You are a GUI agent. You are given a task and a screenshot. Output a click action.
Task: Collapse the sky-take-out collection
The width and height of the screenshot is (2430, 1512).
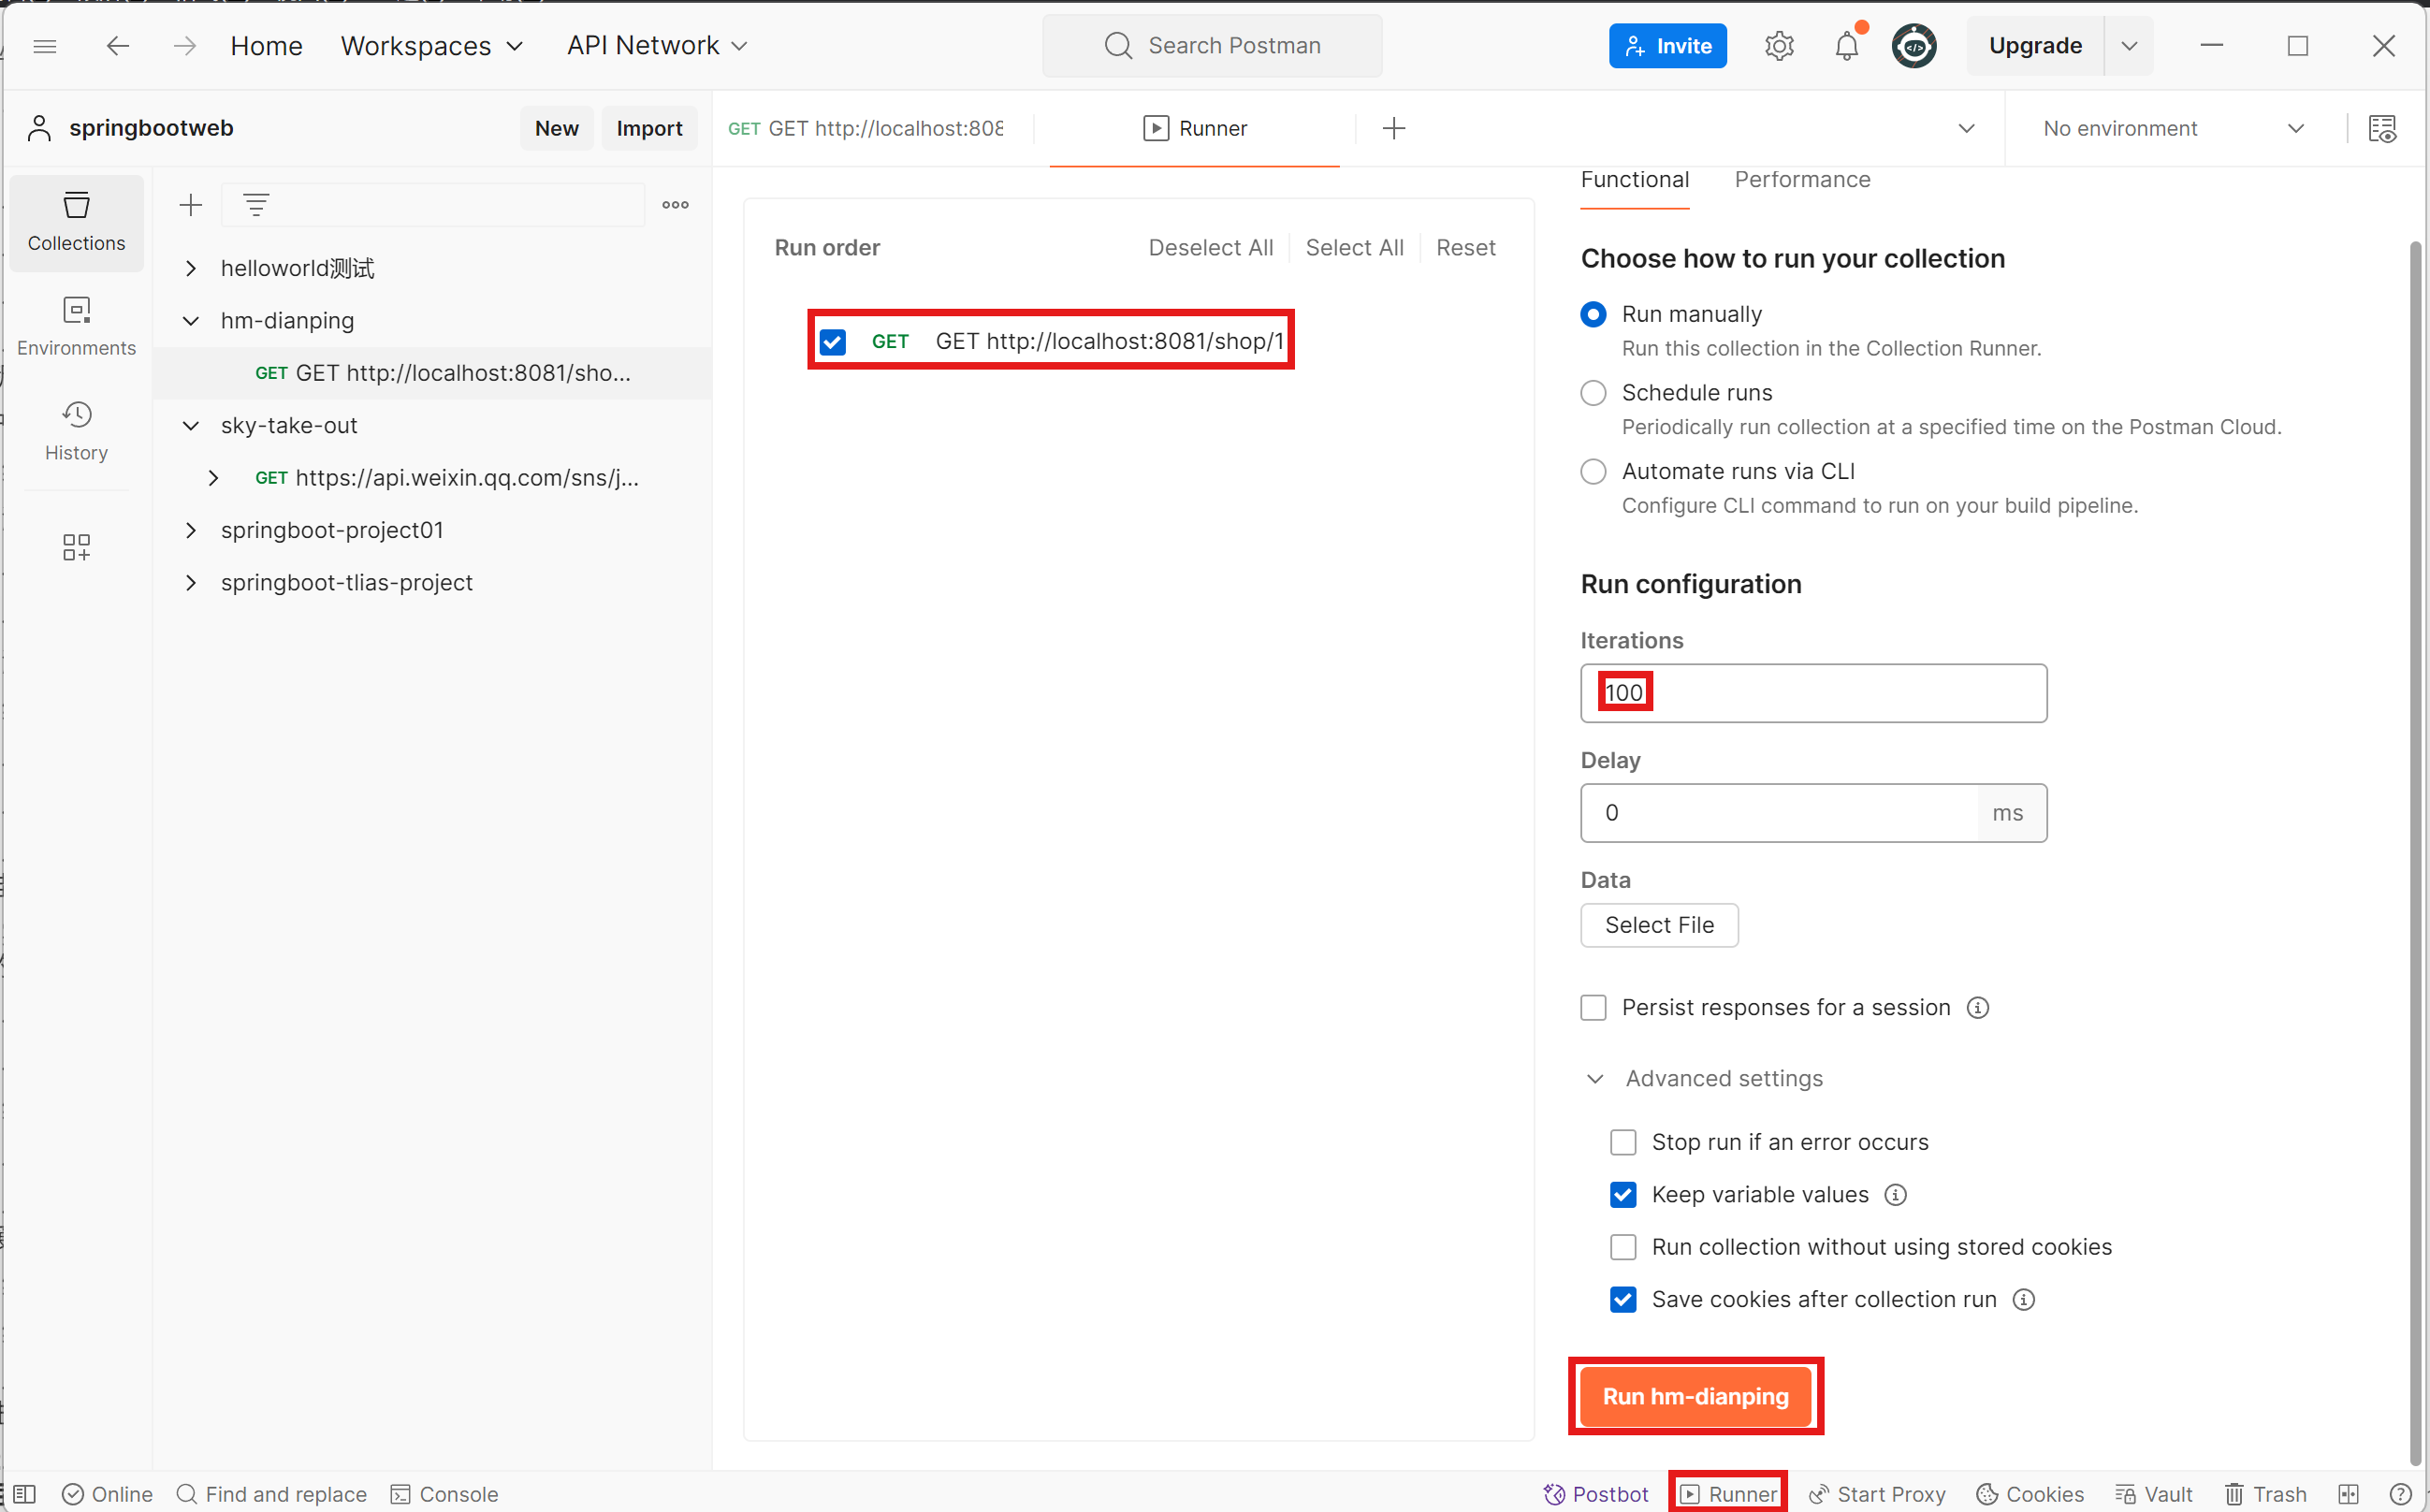coord(191,425)
